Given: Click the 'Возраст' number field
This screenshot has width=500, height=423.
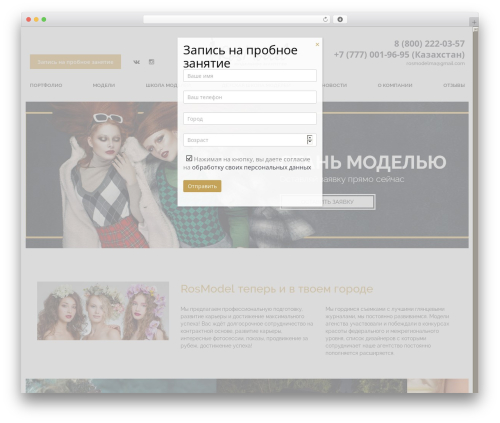Looking at the screenshot, I should (x=250, y=140).
